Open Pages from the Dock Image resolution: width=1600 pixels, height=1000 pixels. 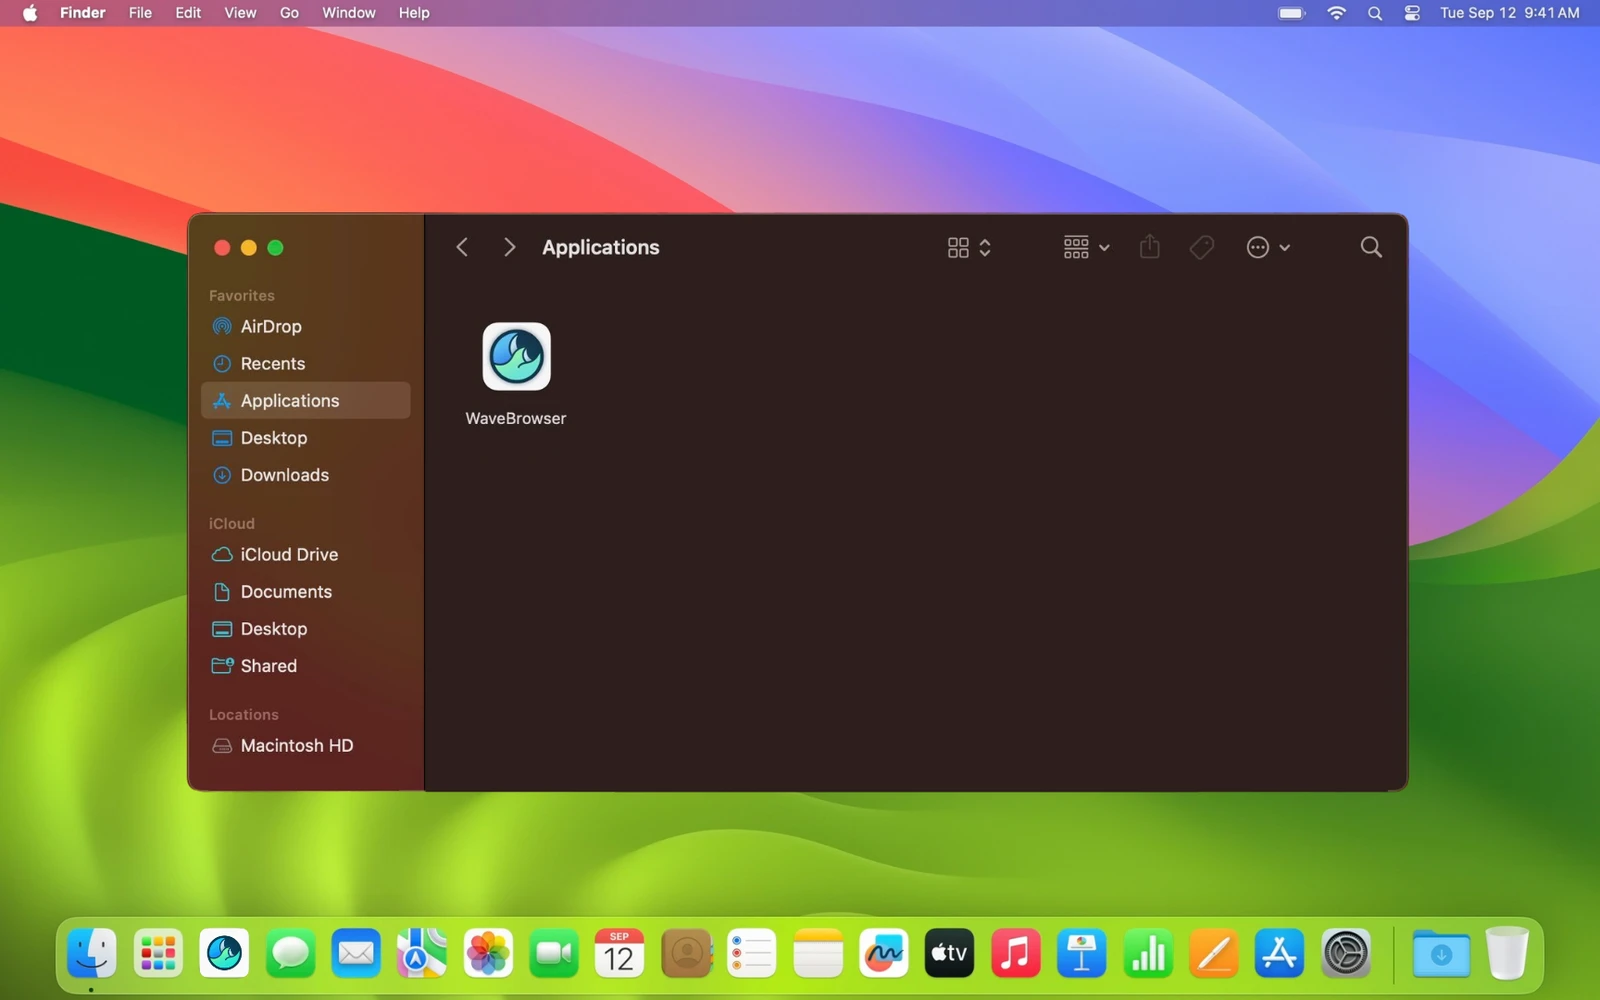(x=1214, y=953)
